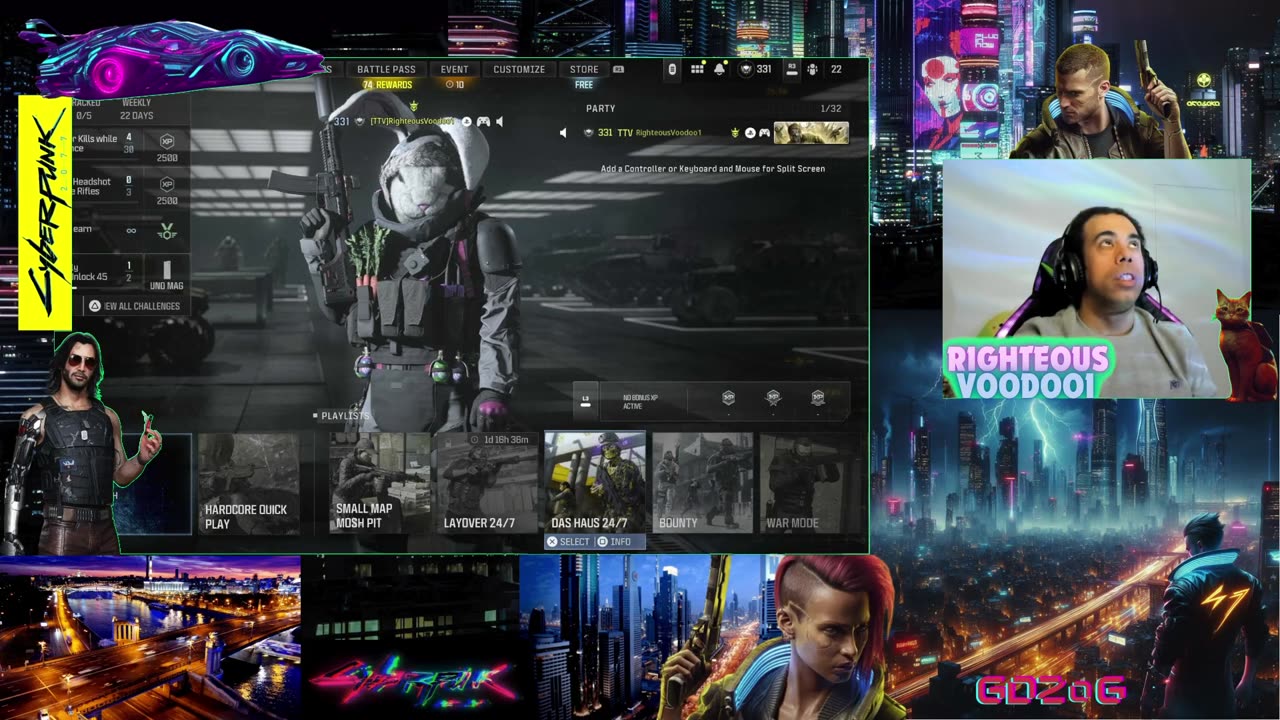Select the Bounty playlist
The image size is (1280, 720).
coord(703,484)
